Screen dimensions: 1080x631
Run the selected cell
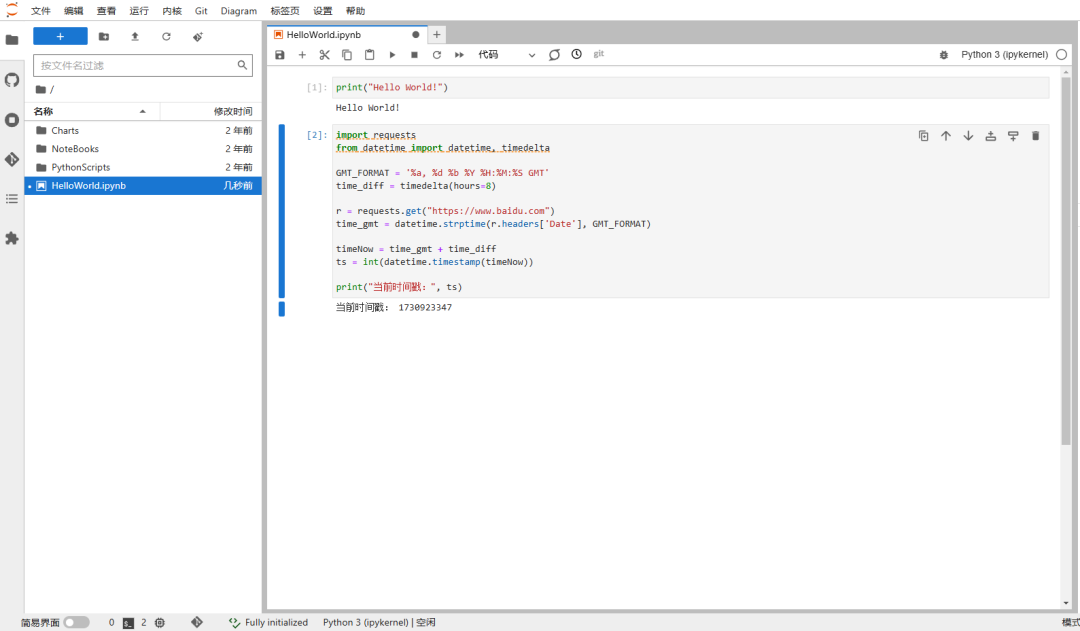pos(392,54)
